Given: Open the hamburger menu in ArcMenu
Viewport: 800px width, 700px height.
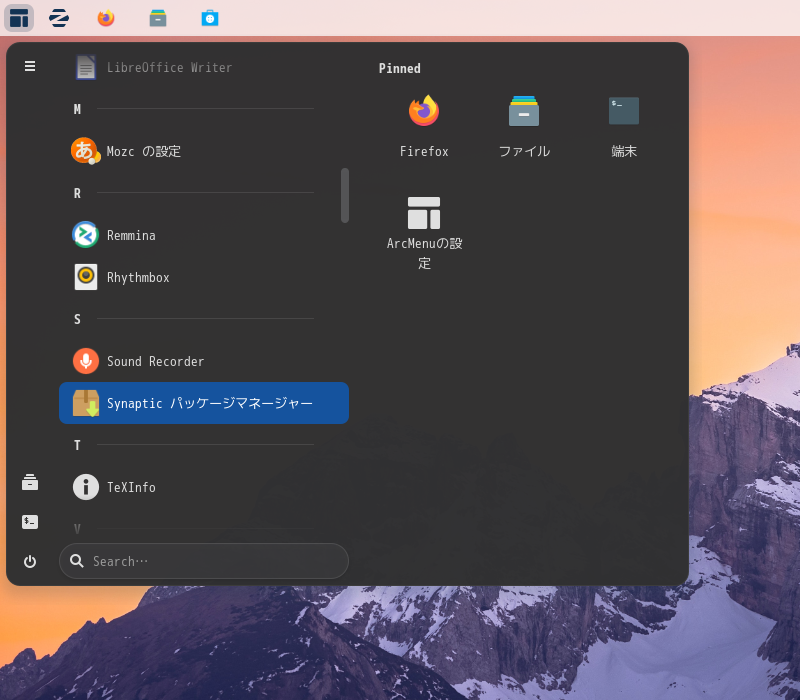Looking at the screenshot, I should click(x=30, y=66).
